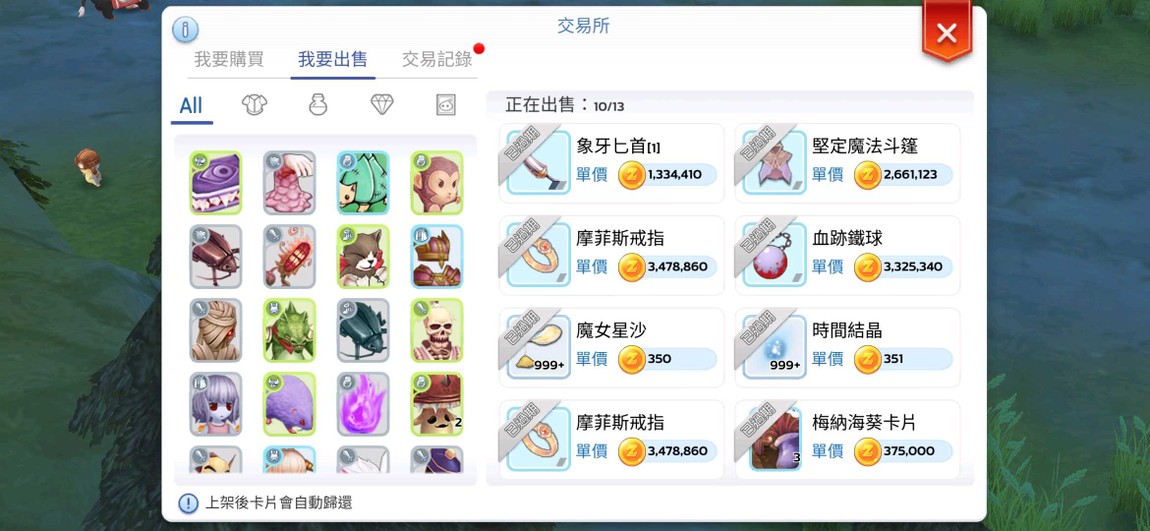The image size is (1150, 531).
Task: Open the 堅定魔法斗篷 listing
Action: click(x=848, y=164)
